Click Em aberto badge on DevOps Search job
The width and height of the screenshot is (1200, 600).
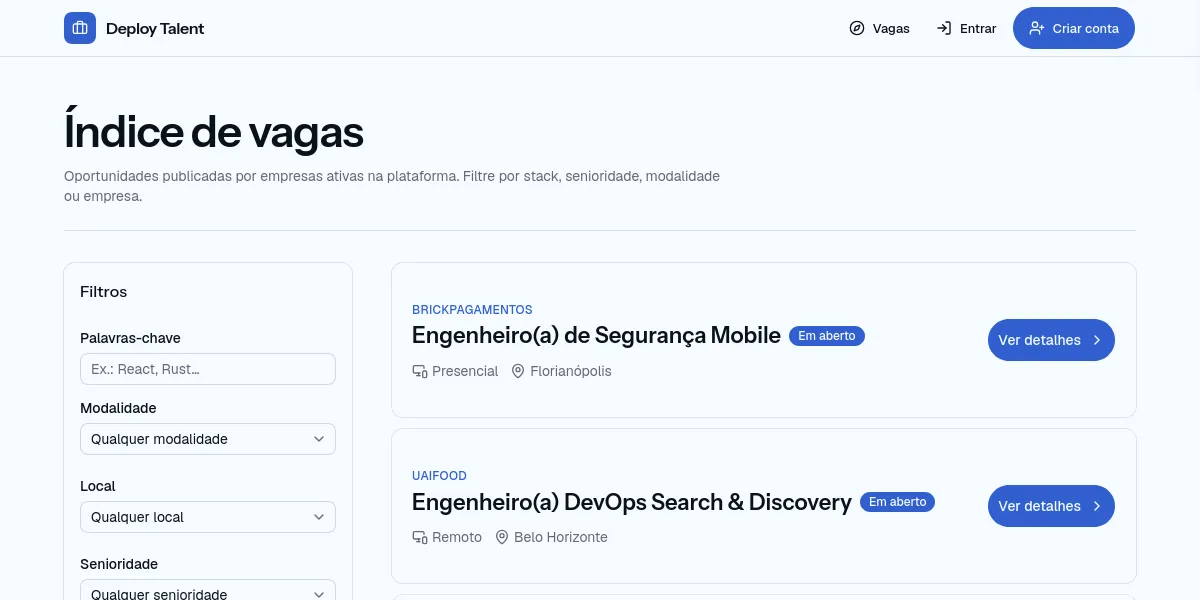(x=897, y=502)
